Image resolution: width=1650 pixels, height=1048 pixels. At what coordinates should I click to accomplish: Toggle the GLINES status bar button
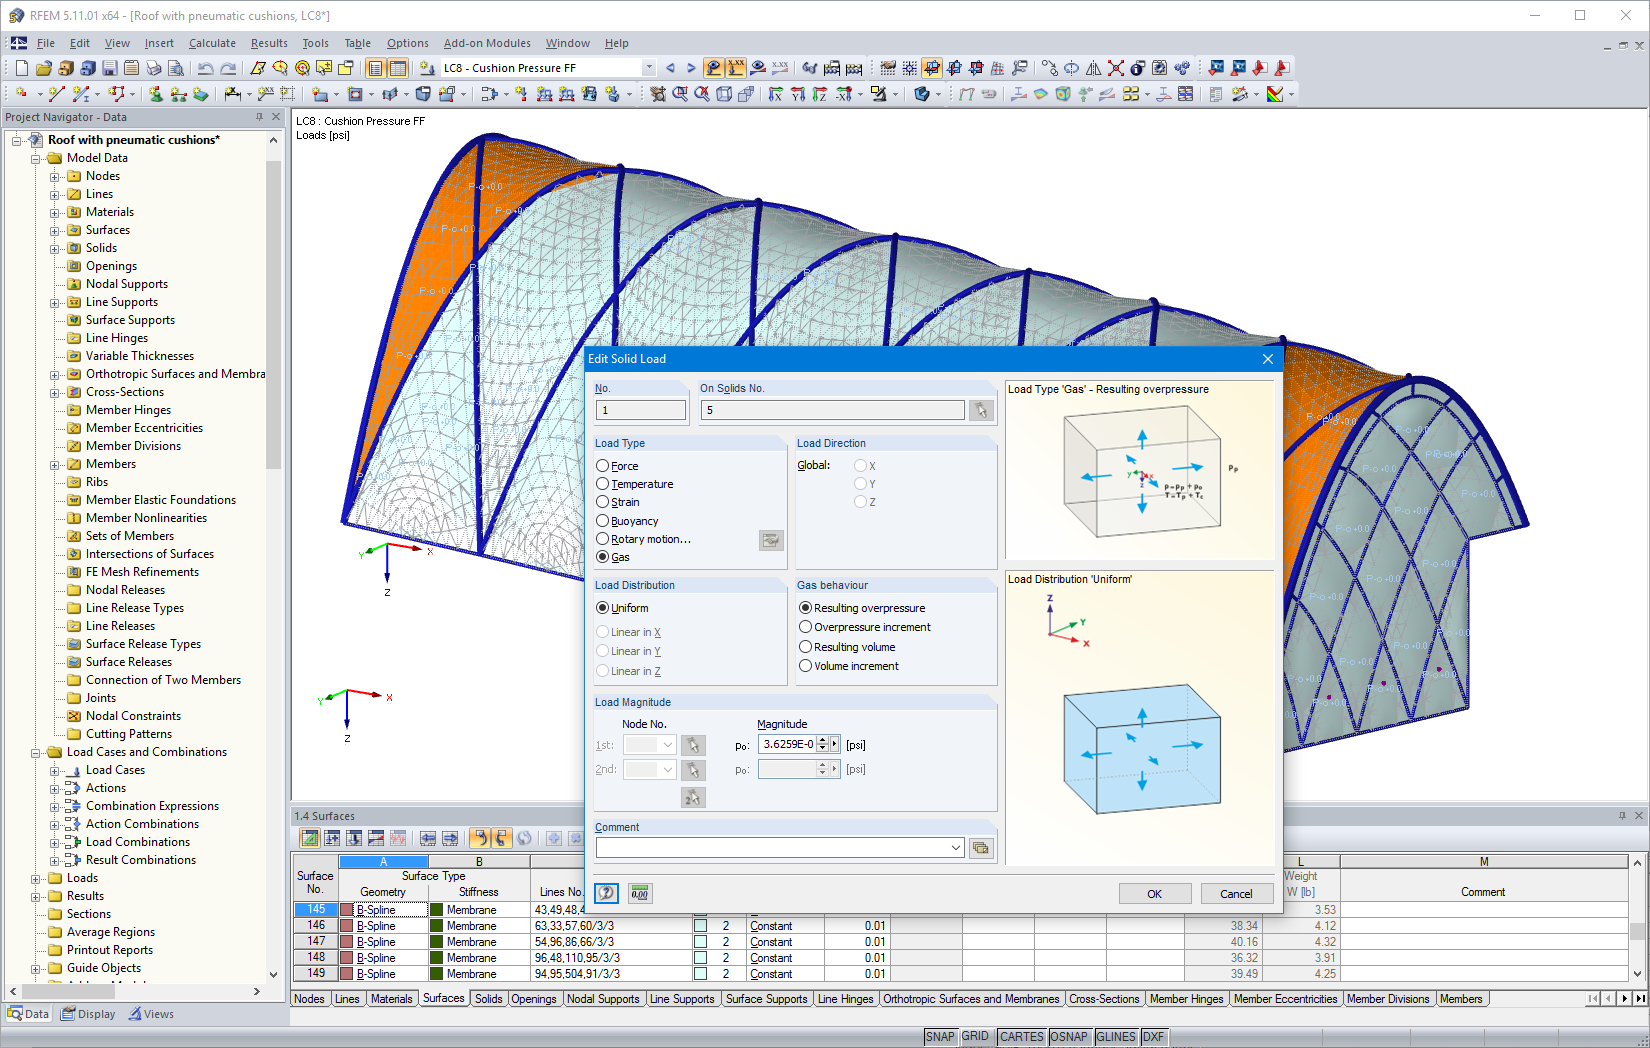1116,1037
